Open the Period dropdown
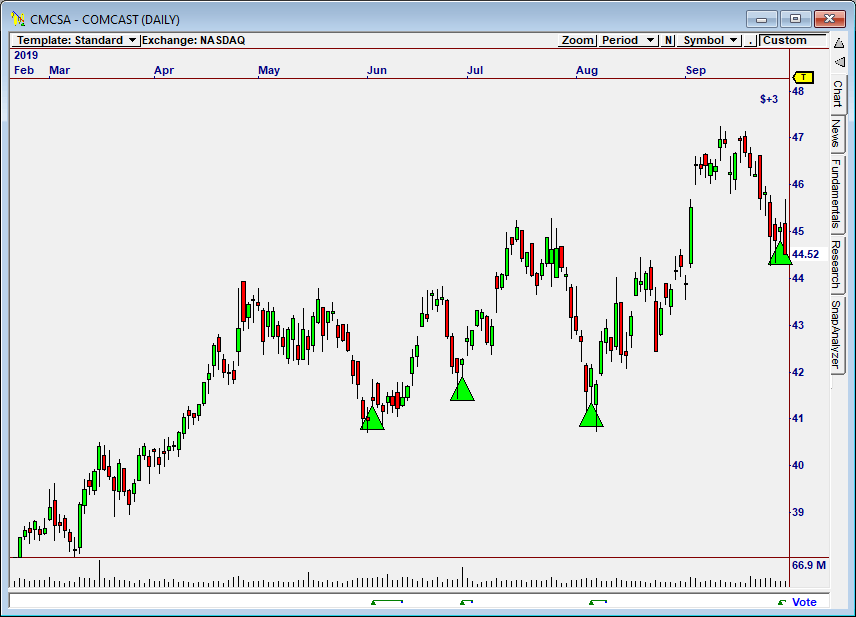856x617 pixels. (628, 40)
